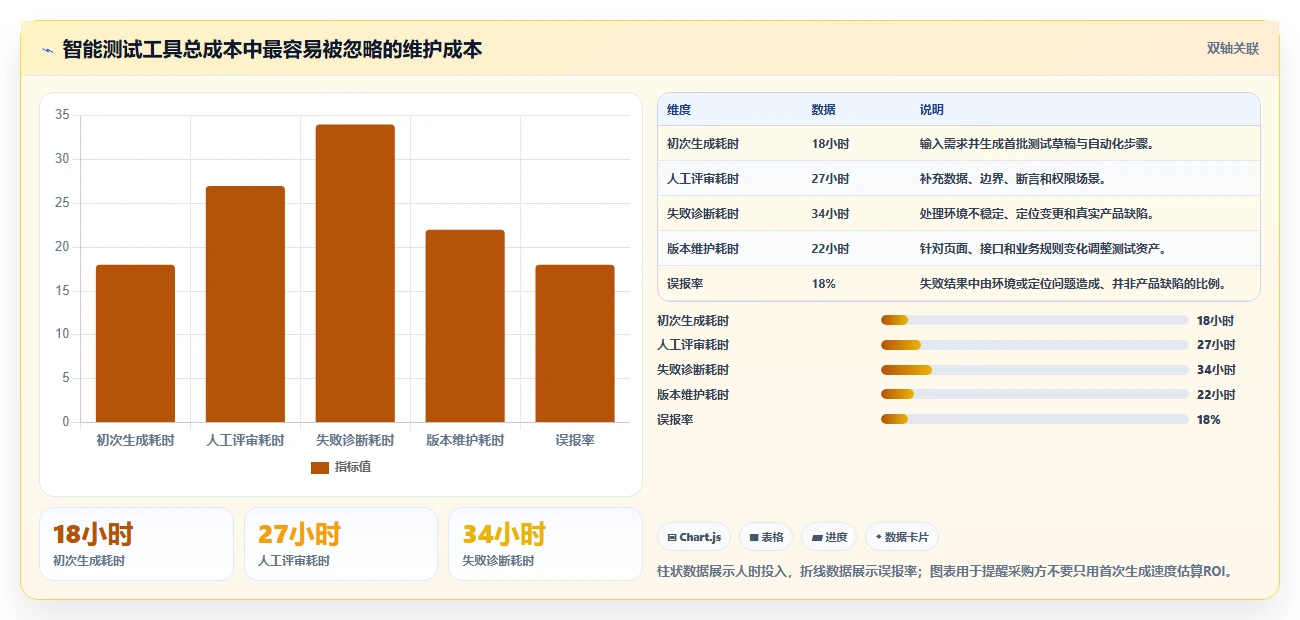Select the 误报率 bar in the chart

point(575,343)
